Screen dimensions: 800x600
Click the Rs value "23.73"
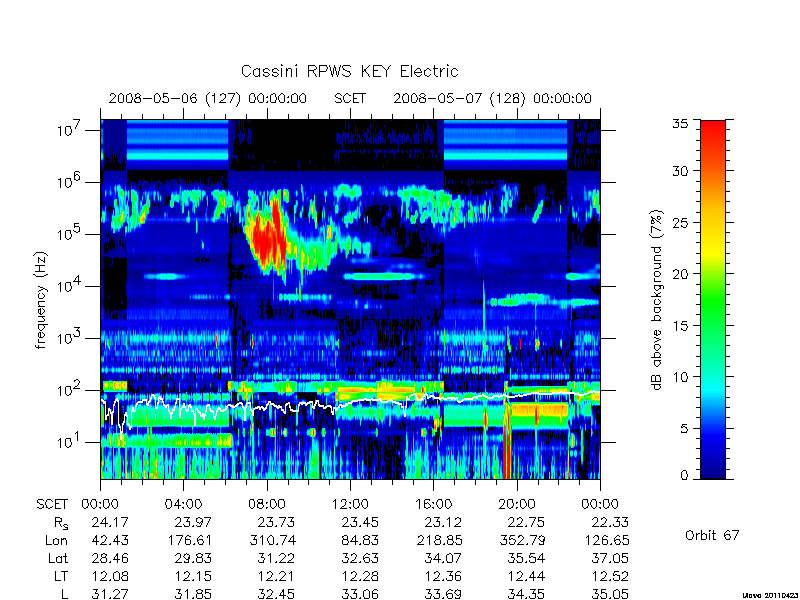coord(276,522)
